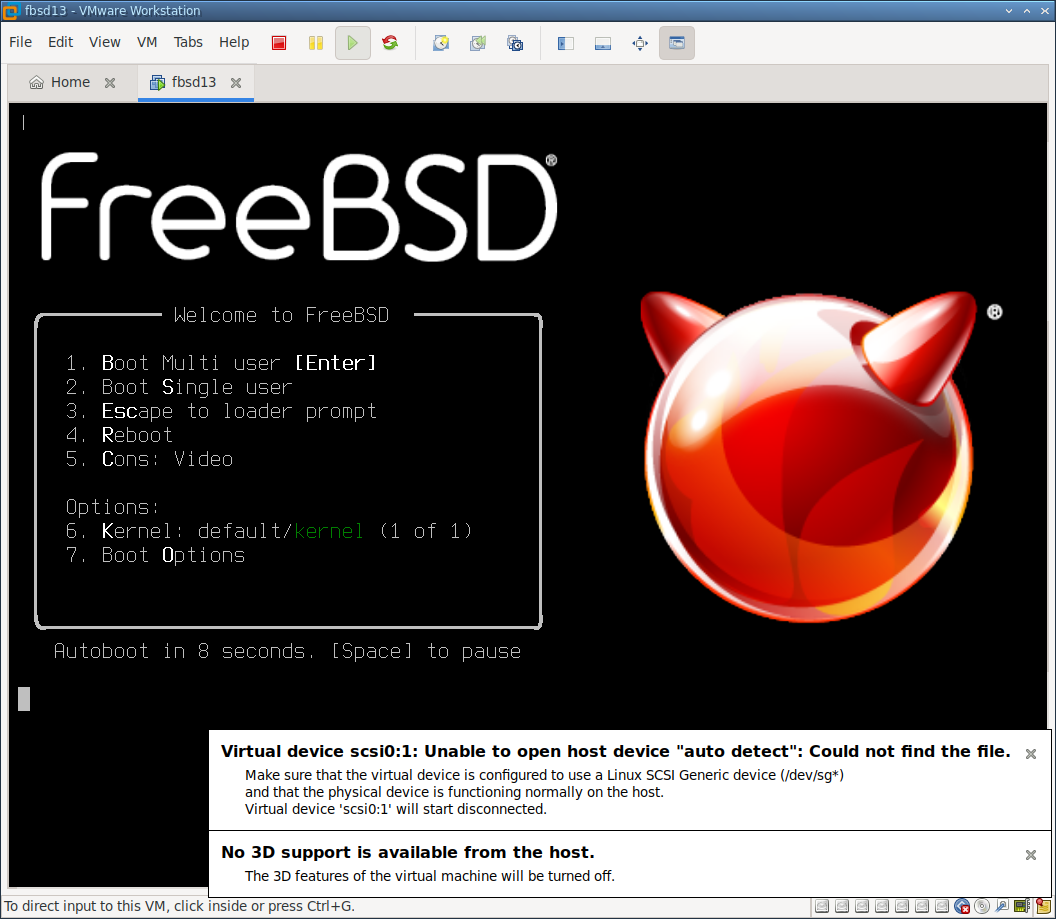Toggle the thumbnail bar toolbar icon
1056x919 pixels.
(603, 43)
